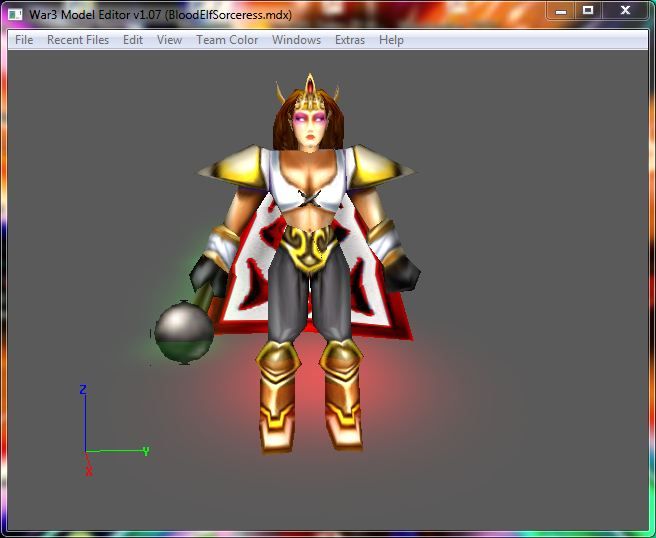Open the Team Color menu
This screenshot has width=656, height=538.
pos(227,40)
